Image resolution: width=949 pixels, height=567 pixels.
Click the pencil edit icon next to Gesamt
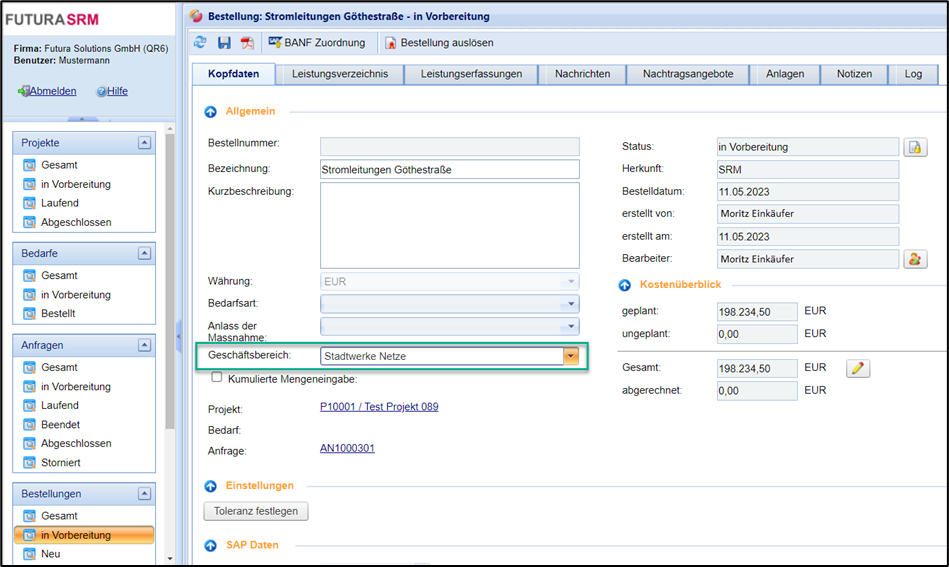click(857, 368)
